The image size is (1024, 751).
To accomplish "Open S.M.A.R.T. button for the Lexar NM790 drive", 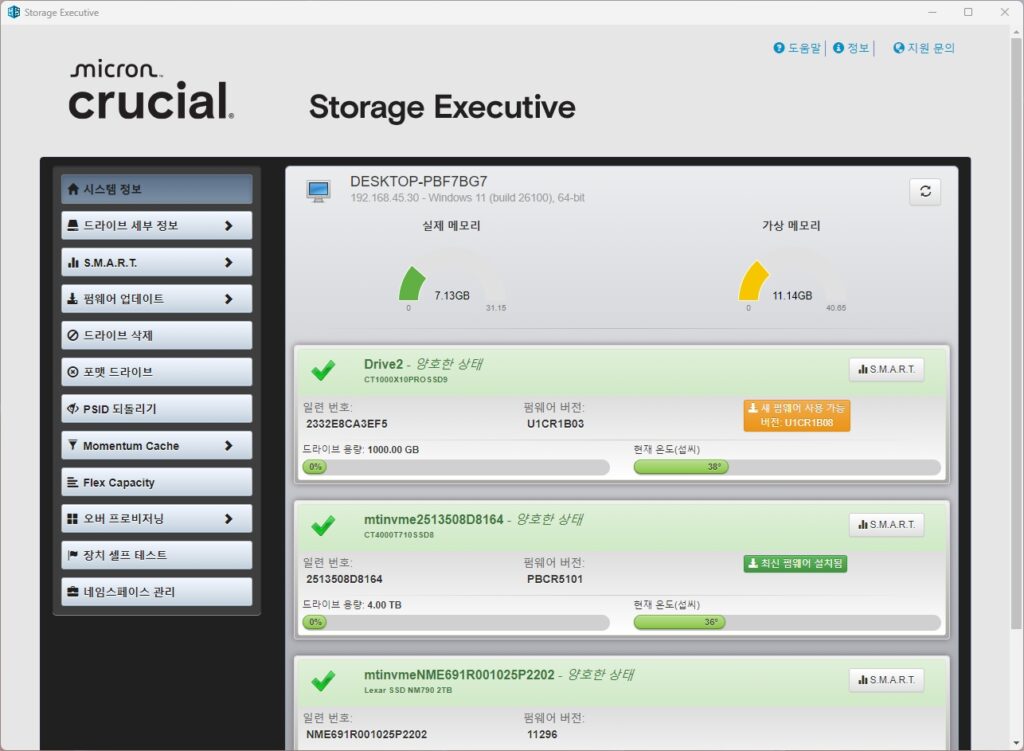I will [886, 680].
